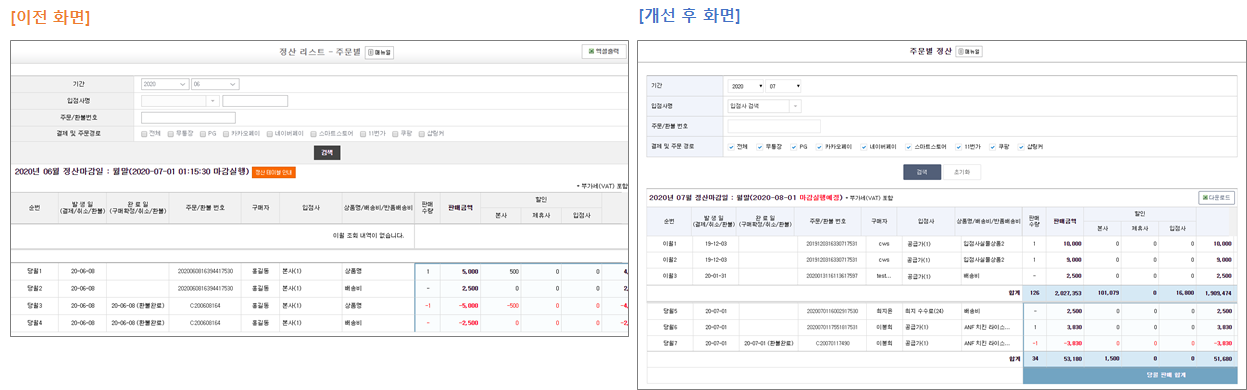
Task: Click 엑셀출력 button in the 이전 화면 panel
Action: click(603, 51)
